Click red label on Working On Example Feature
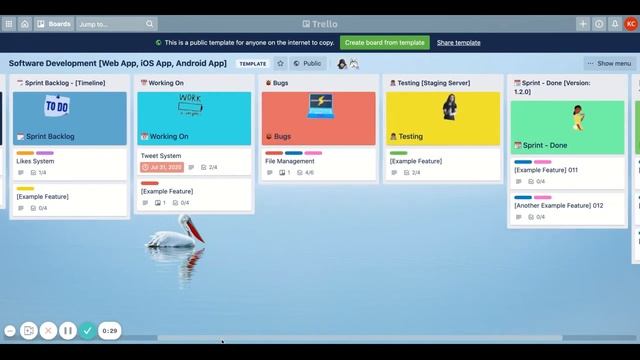This screenshot has width=640, height=360. (150, 183)
